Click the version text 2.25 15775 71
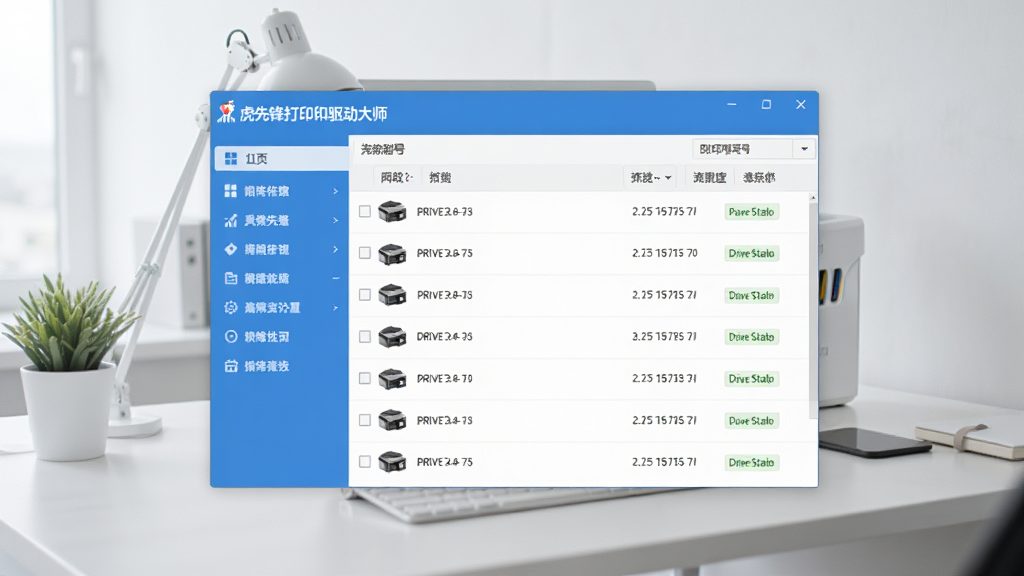This screenshot has width=1024, height=576. point(664,212)
